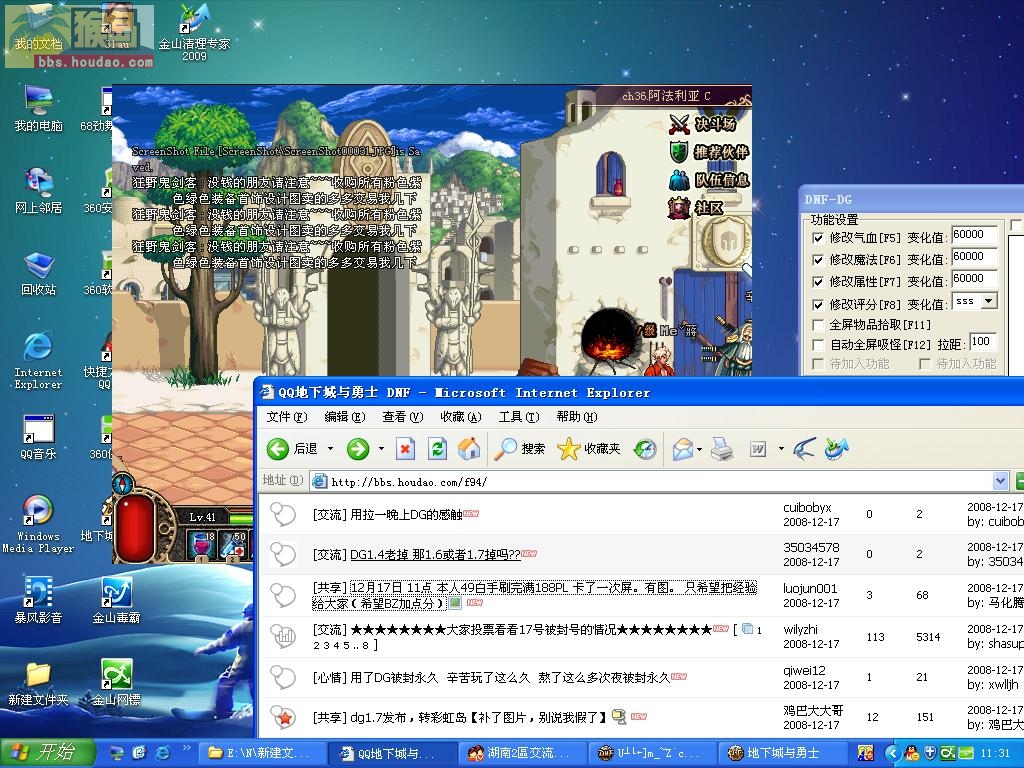Stop page loading with the red X icon
This screenshot has width=1024, height=768.
click(406, 449)
